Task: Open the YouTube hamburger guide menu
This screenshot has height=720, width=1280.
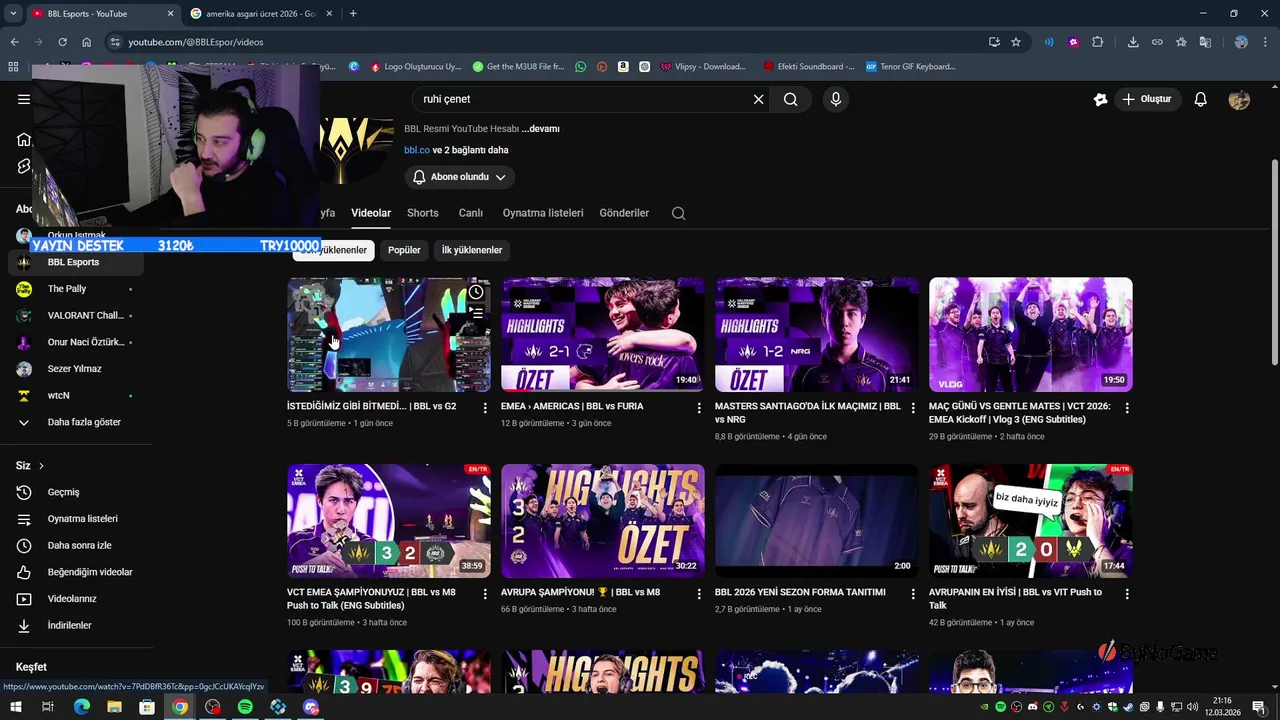Action: (x=24, y=99)
